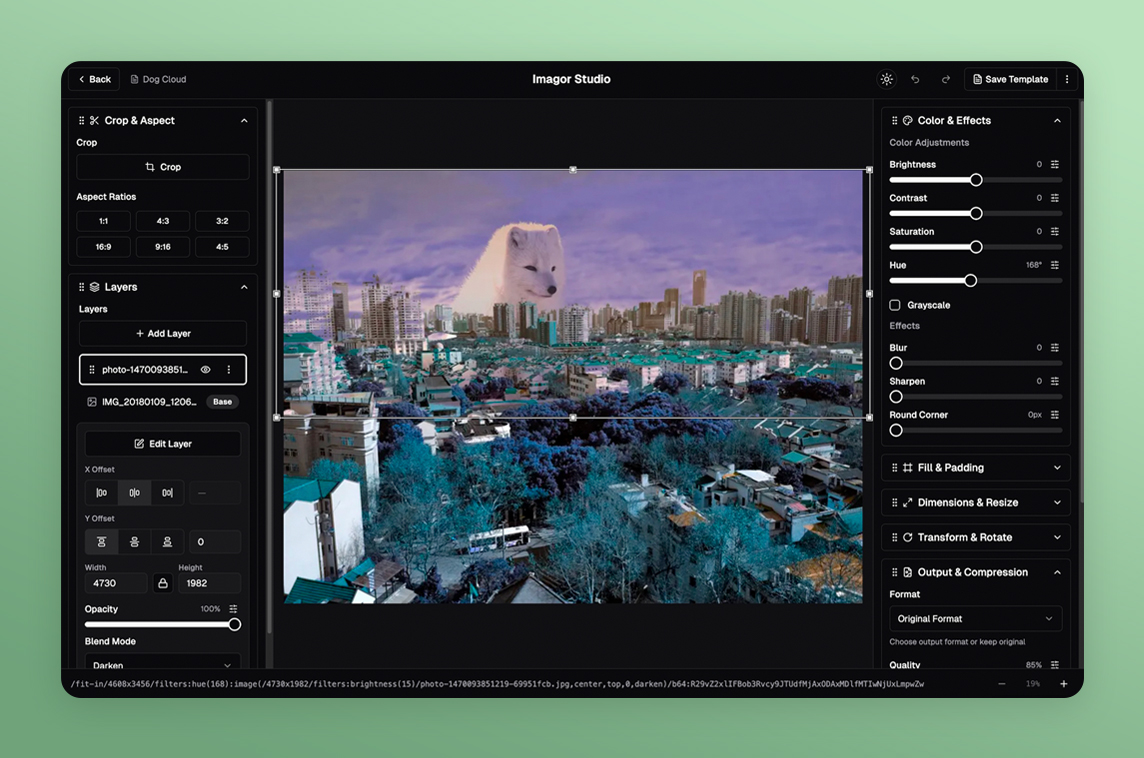Expand the Transform & Rotate section
This screenshot has height=758, width=1144.
pos(975,538)
